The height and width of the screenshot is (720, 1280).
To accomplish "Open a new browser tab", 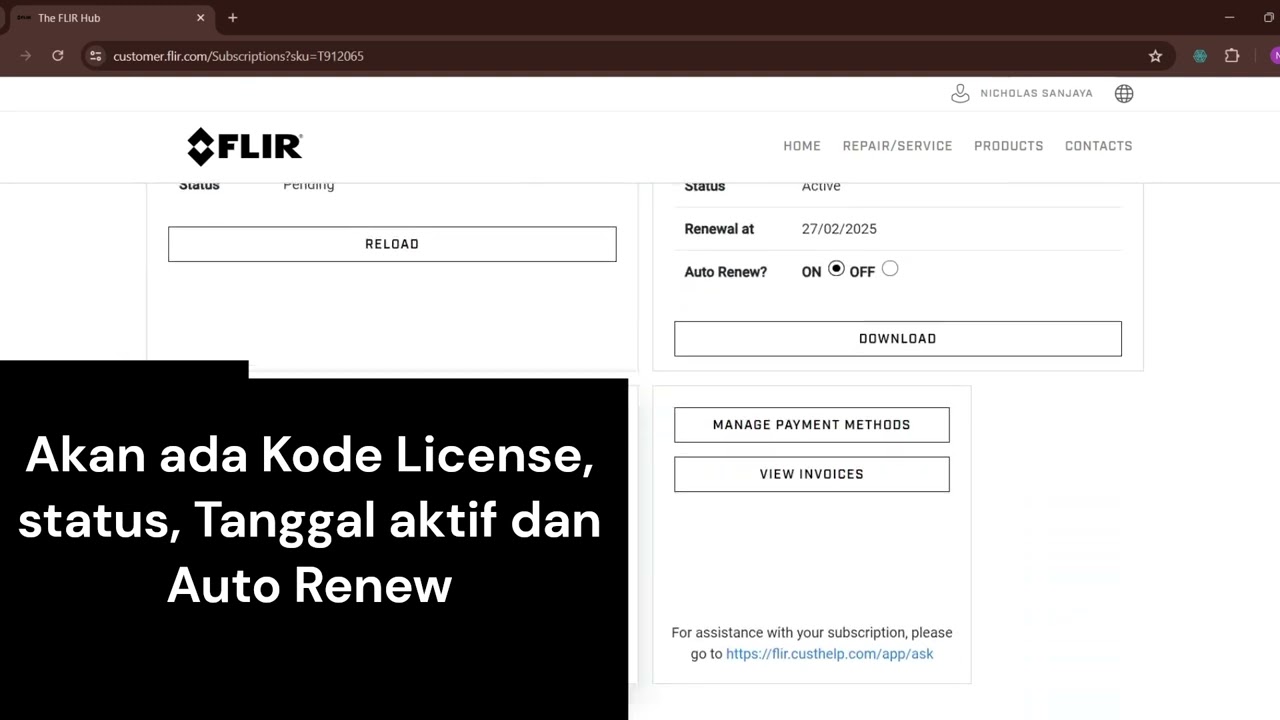I will (233, 18).
